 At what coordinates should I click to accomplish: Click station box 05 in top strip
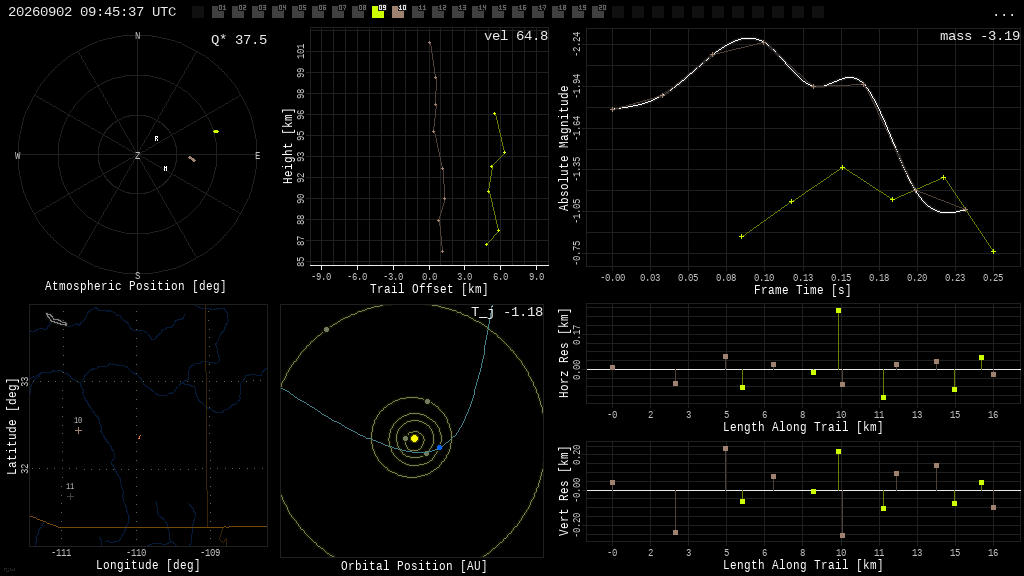click(x=298, y=12)
